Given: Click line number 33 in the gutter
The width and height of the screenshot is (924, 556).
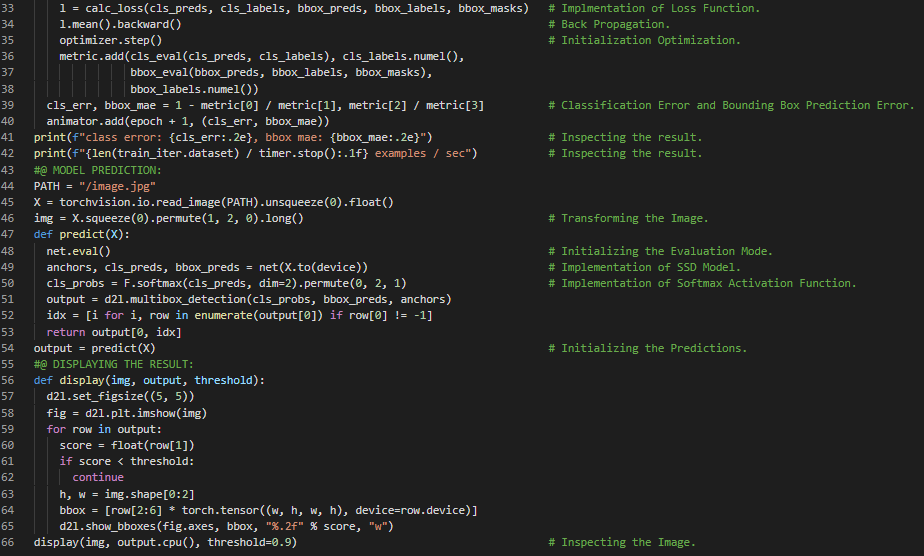Looking at the screenshot, I should click(9, 8).
